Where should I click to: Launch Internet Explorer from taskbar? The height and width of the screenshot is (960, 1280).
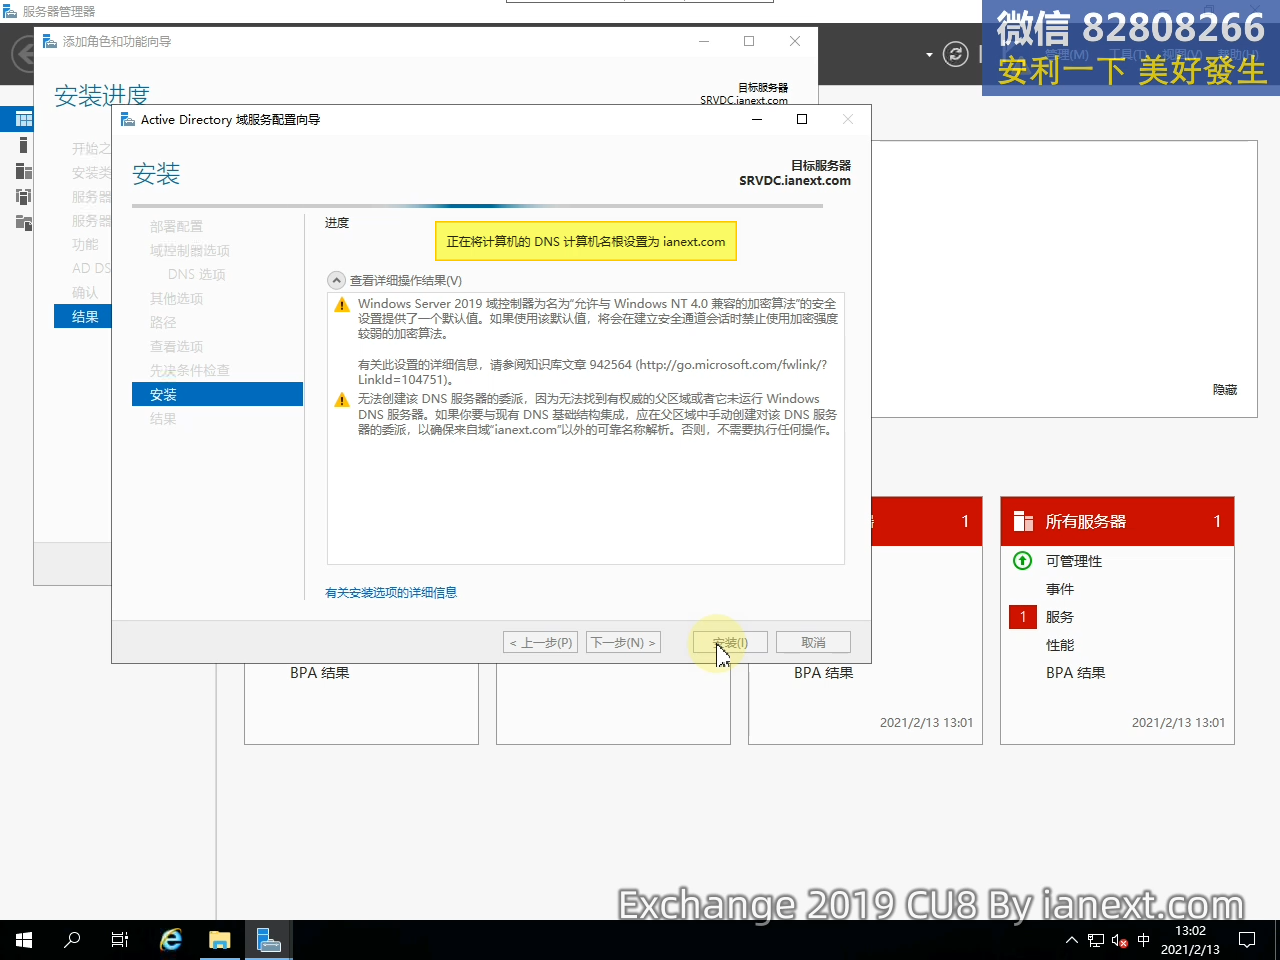click(171, 940)
